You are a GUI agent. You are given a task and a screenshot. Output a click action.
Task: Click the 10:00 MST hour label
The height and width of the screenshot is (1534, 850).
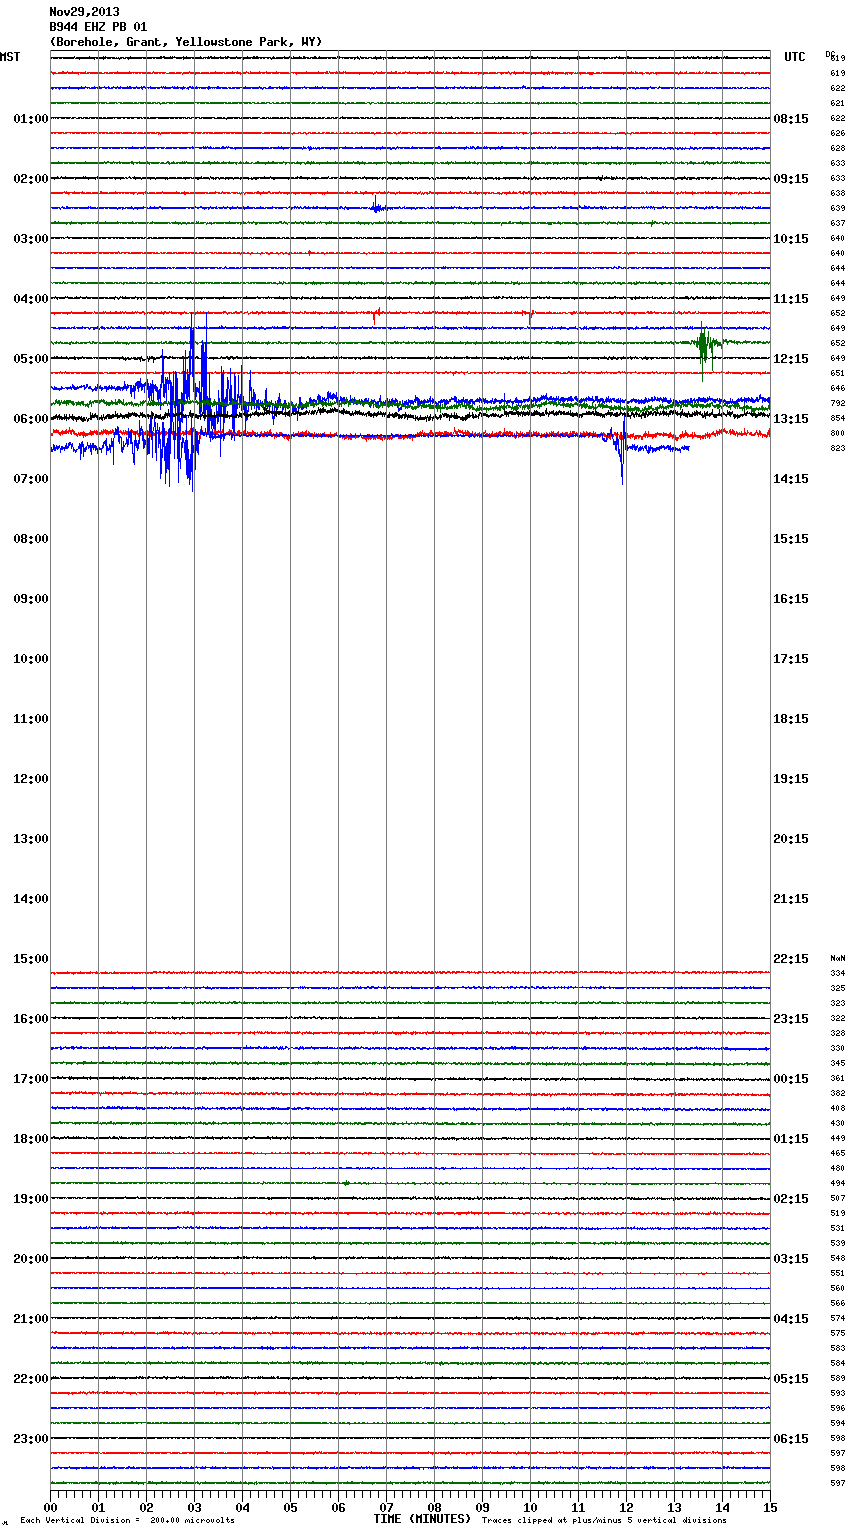(30, 659)
